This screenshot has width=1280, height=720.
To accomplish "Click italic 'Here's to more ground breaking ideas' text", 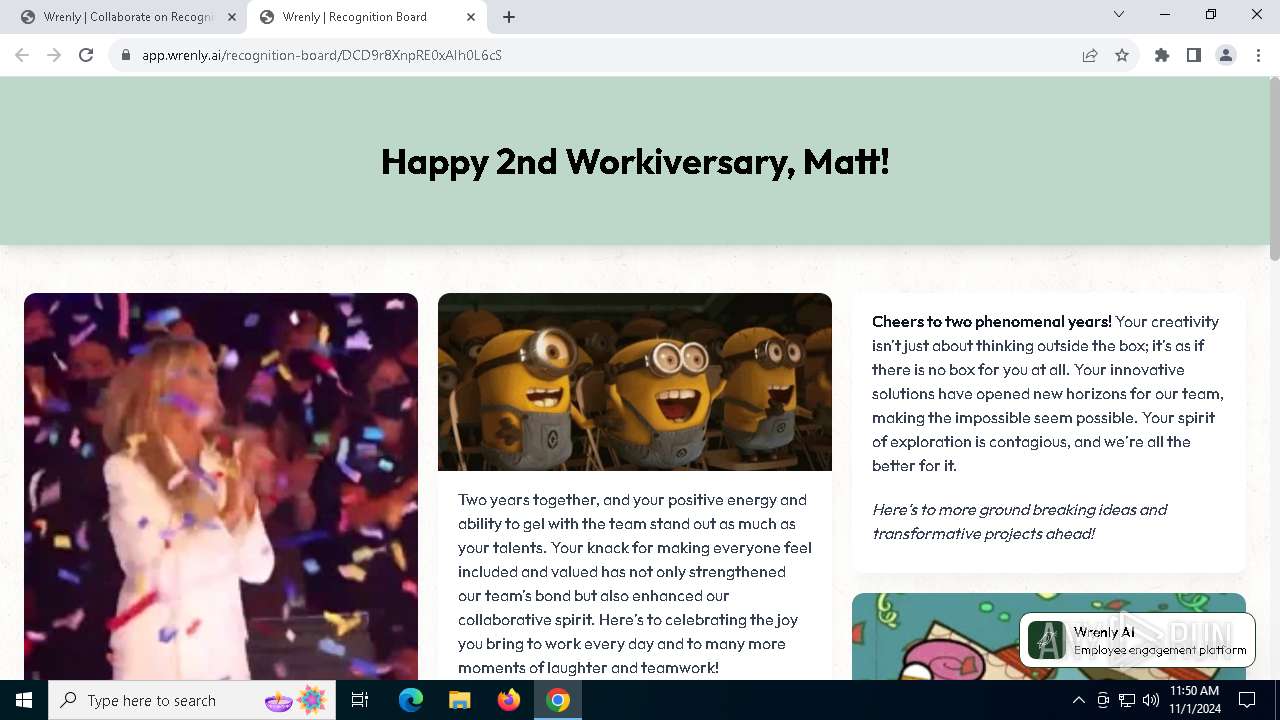I will click(x=1019, y=521).
